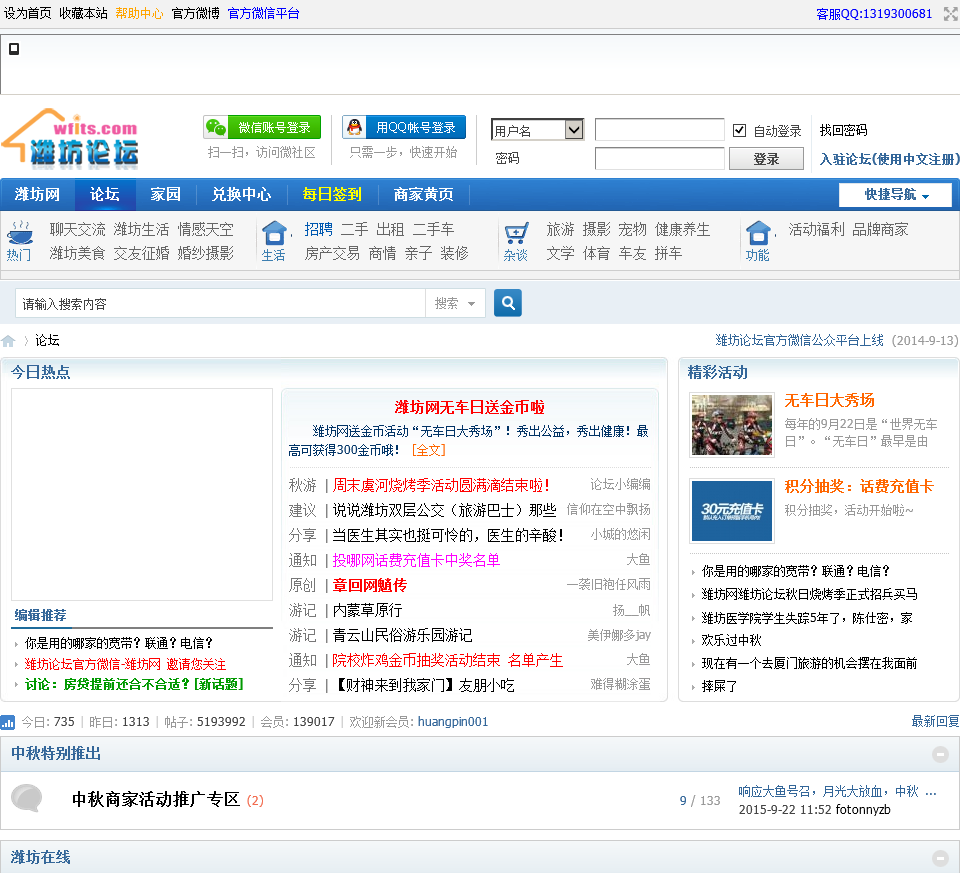The width and height of the screenshot is (960, 873).
Task: Click the speech bubble forum icon
Action: [27, 798]
